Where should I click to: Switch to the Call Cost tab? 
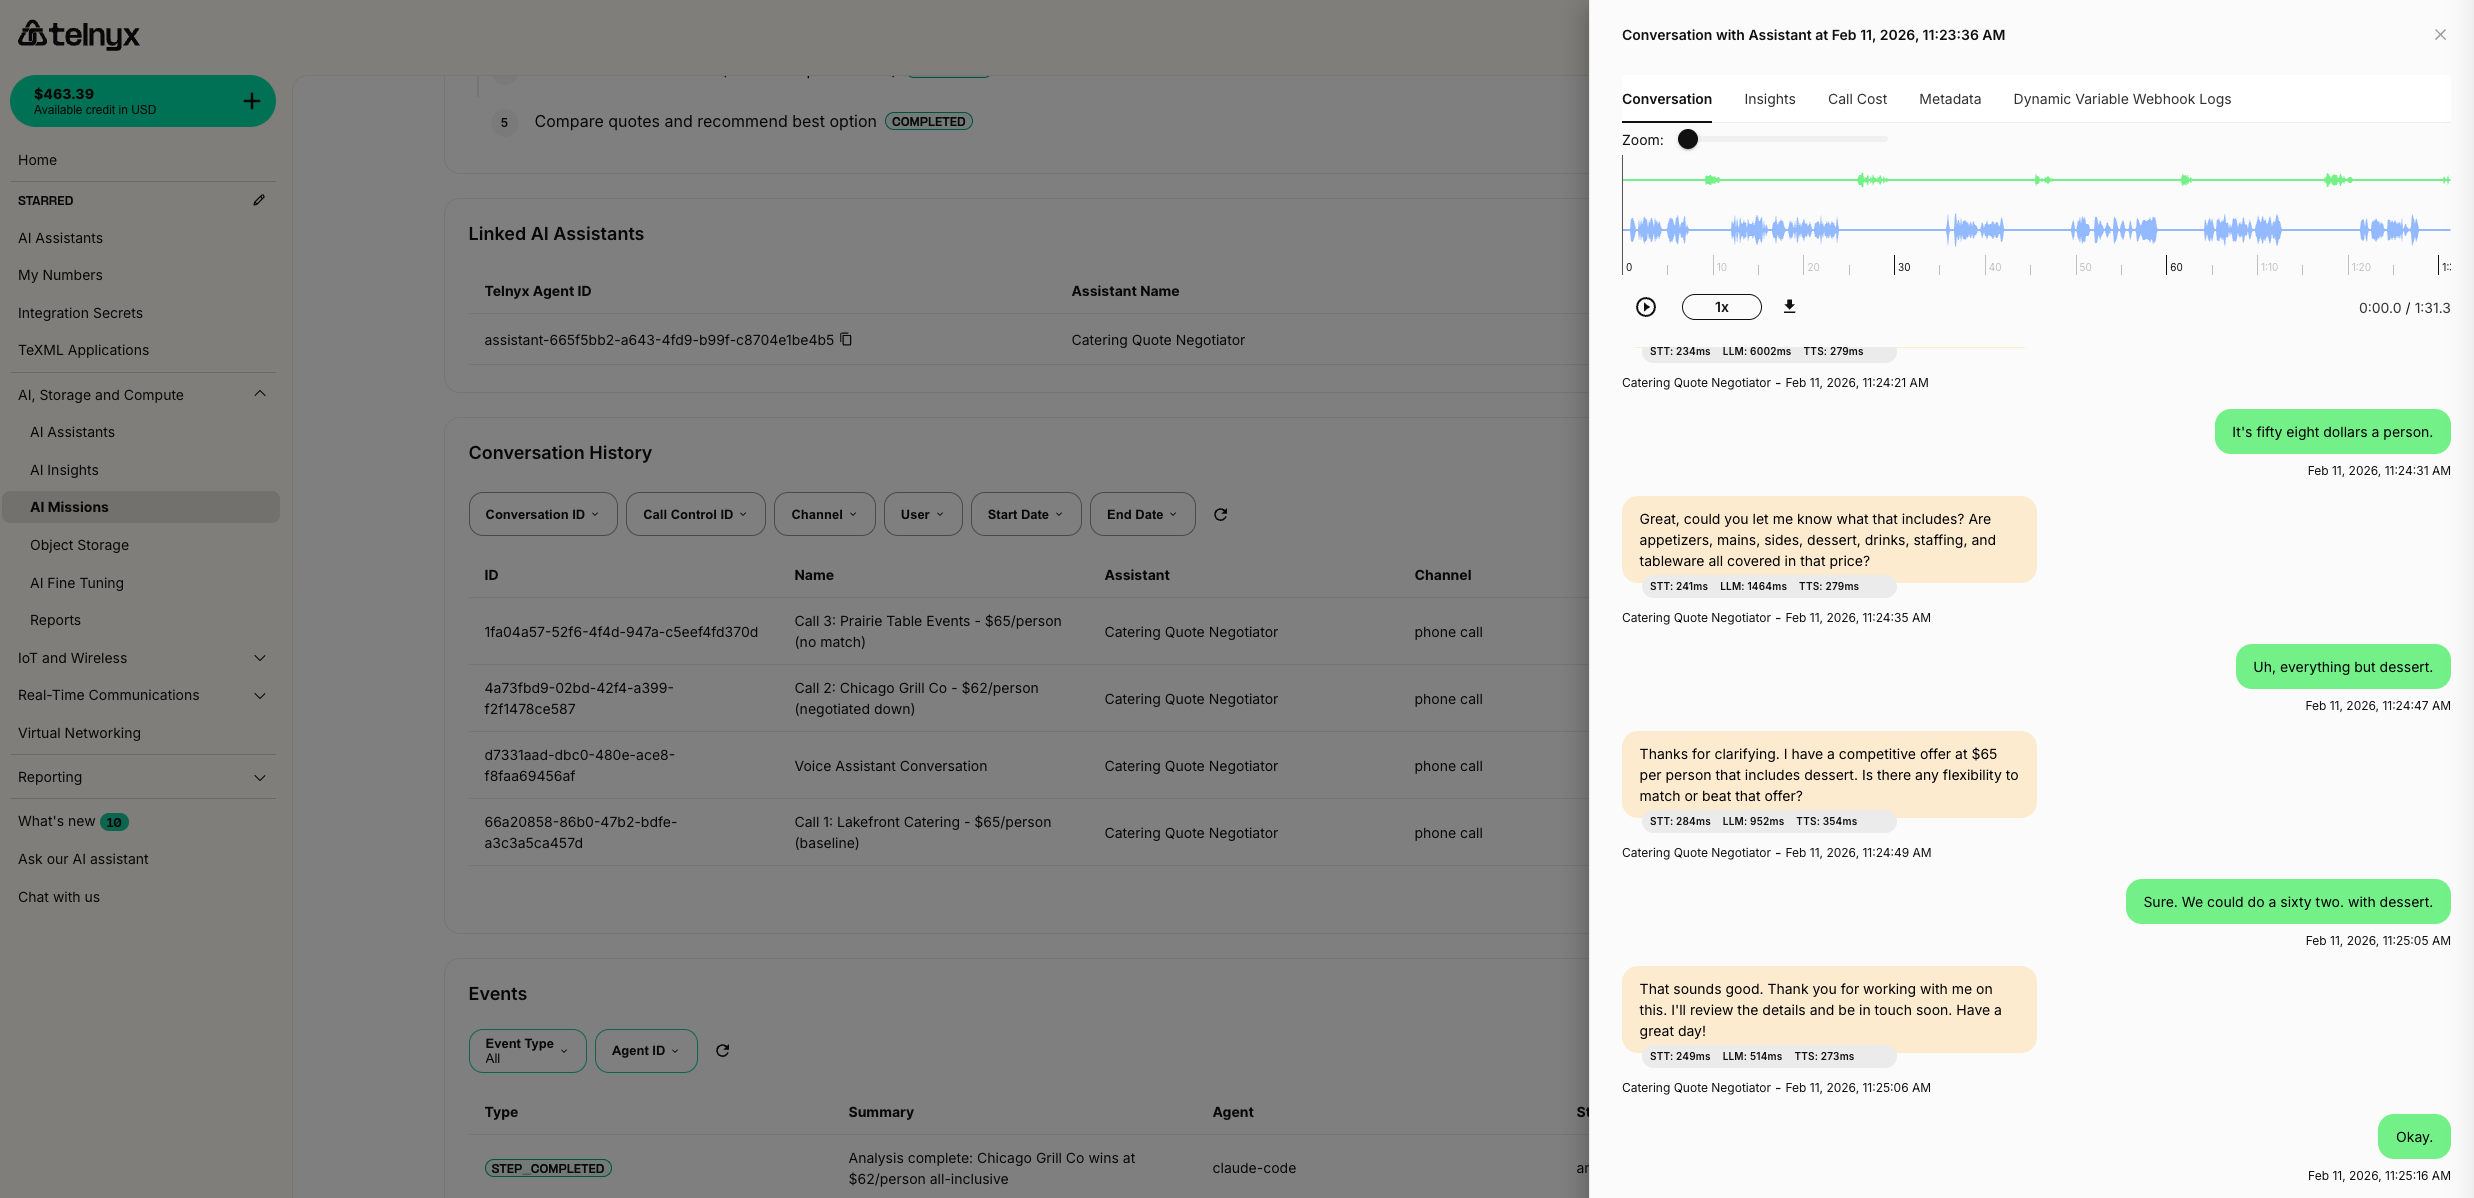click(x=1857, y=99)
